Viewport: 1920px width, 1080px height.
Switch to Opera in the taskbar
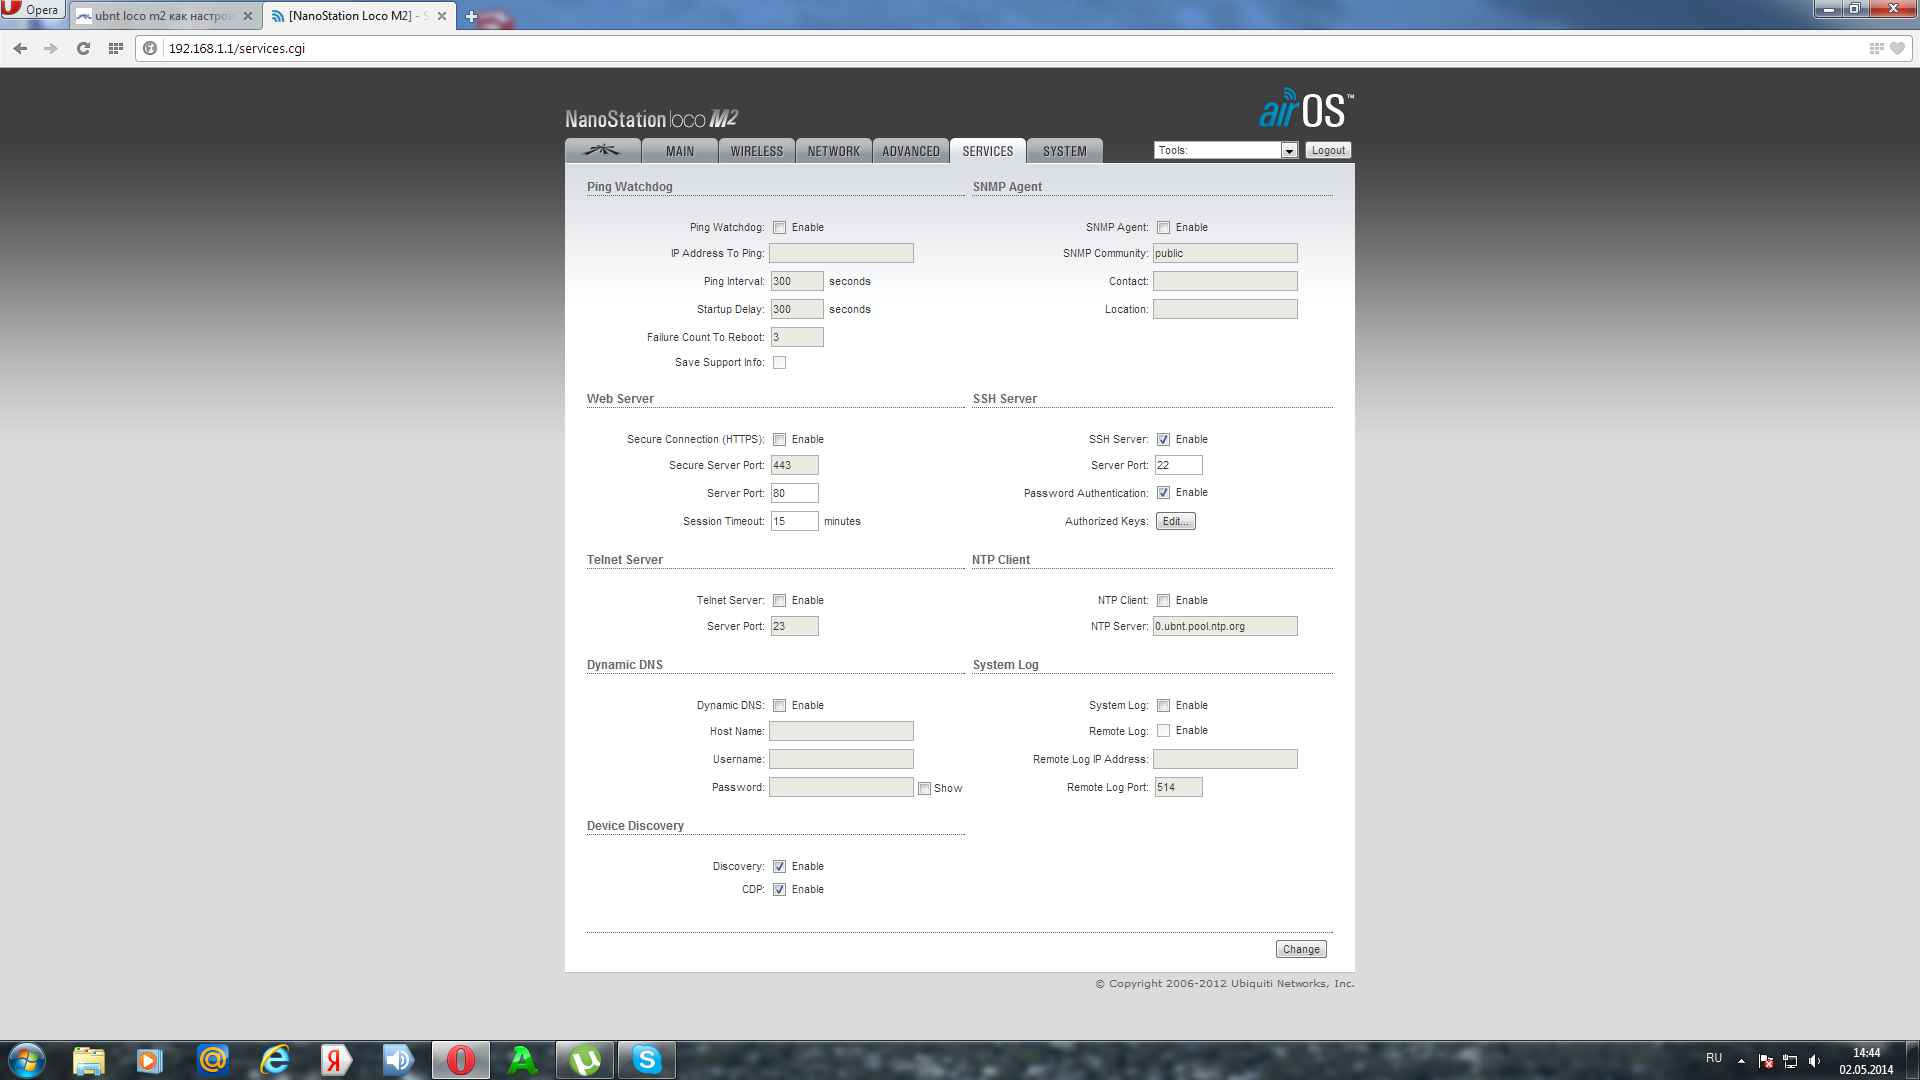[x=461, y=1060]
